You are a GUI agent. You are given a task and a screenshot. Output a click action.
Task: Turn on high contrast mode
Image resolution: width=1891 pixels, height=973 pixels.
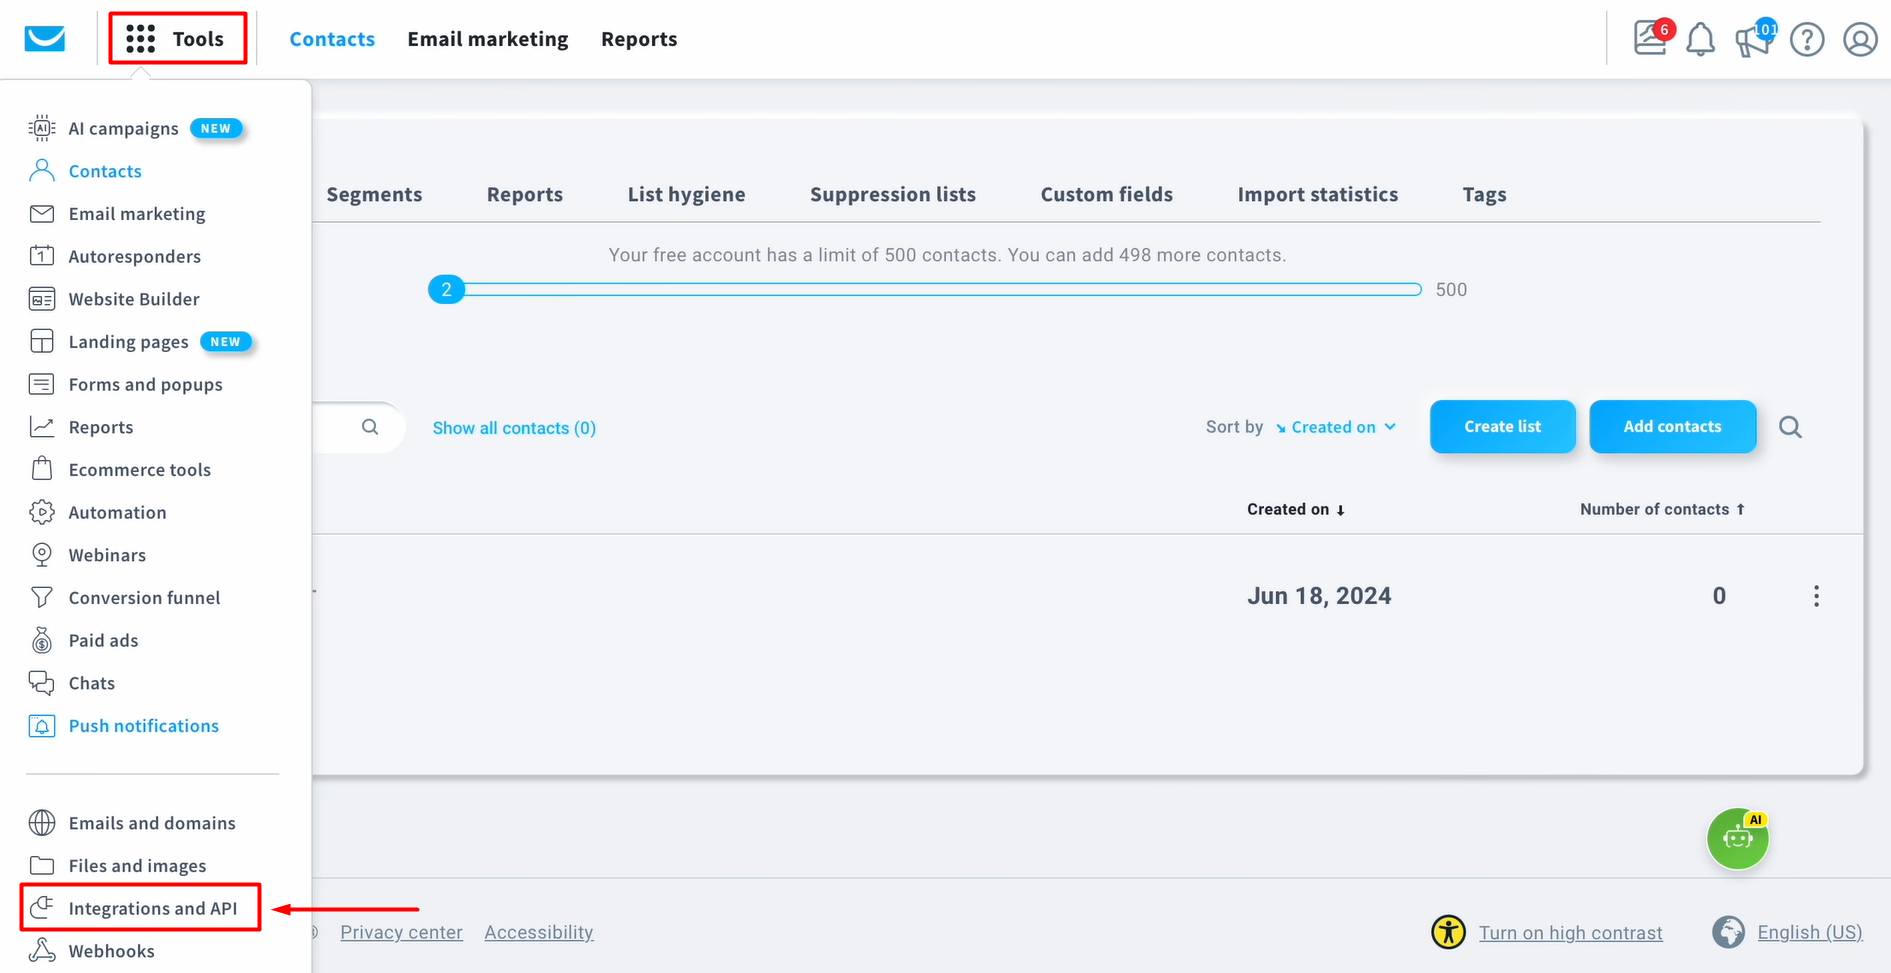coord(1570,931)
